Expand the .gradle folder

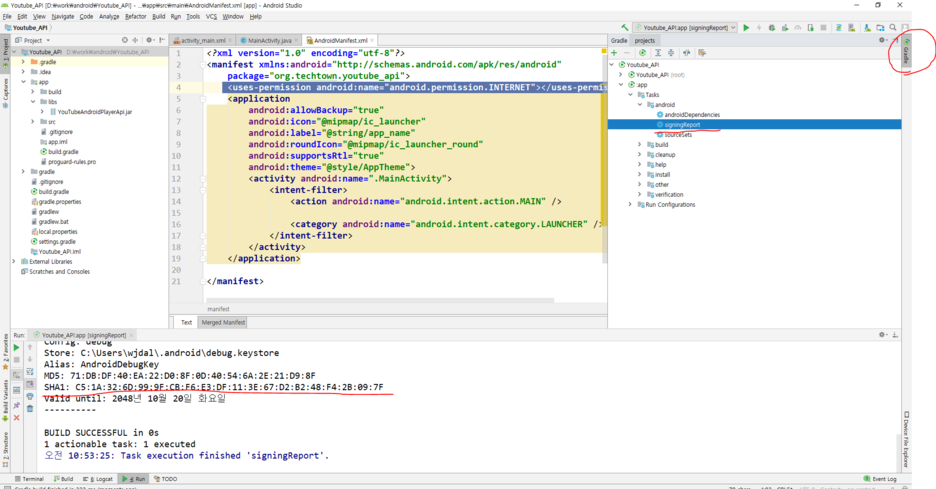[x=23, y=61]
